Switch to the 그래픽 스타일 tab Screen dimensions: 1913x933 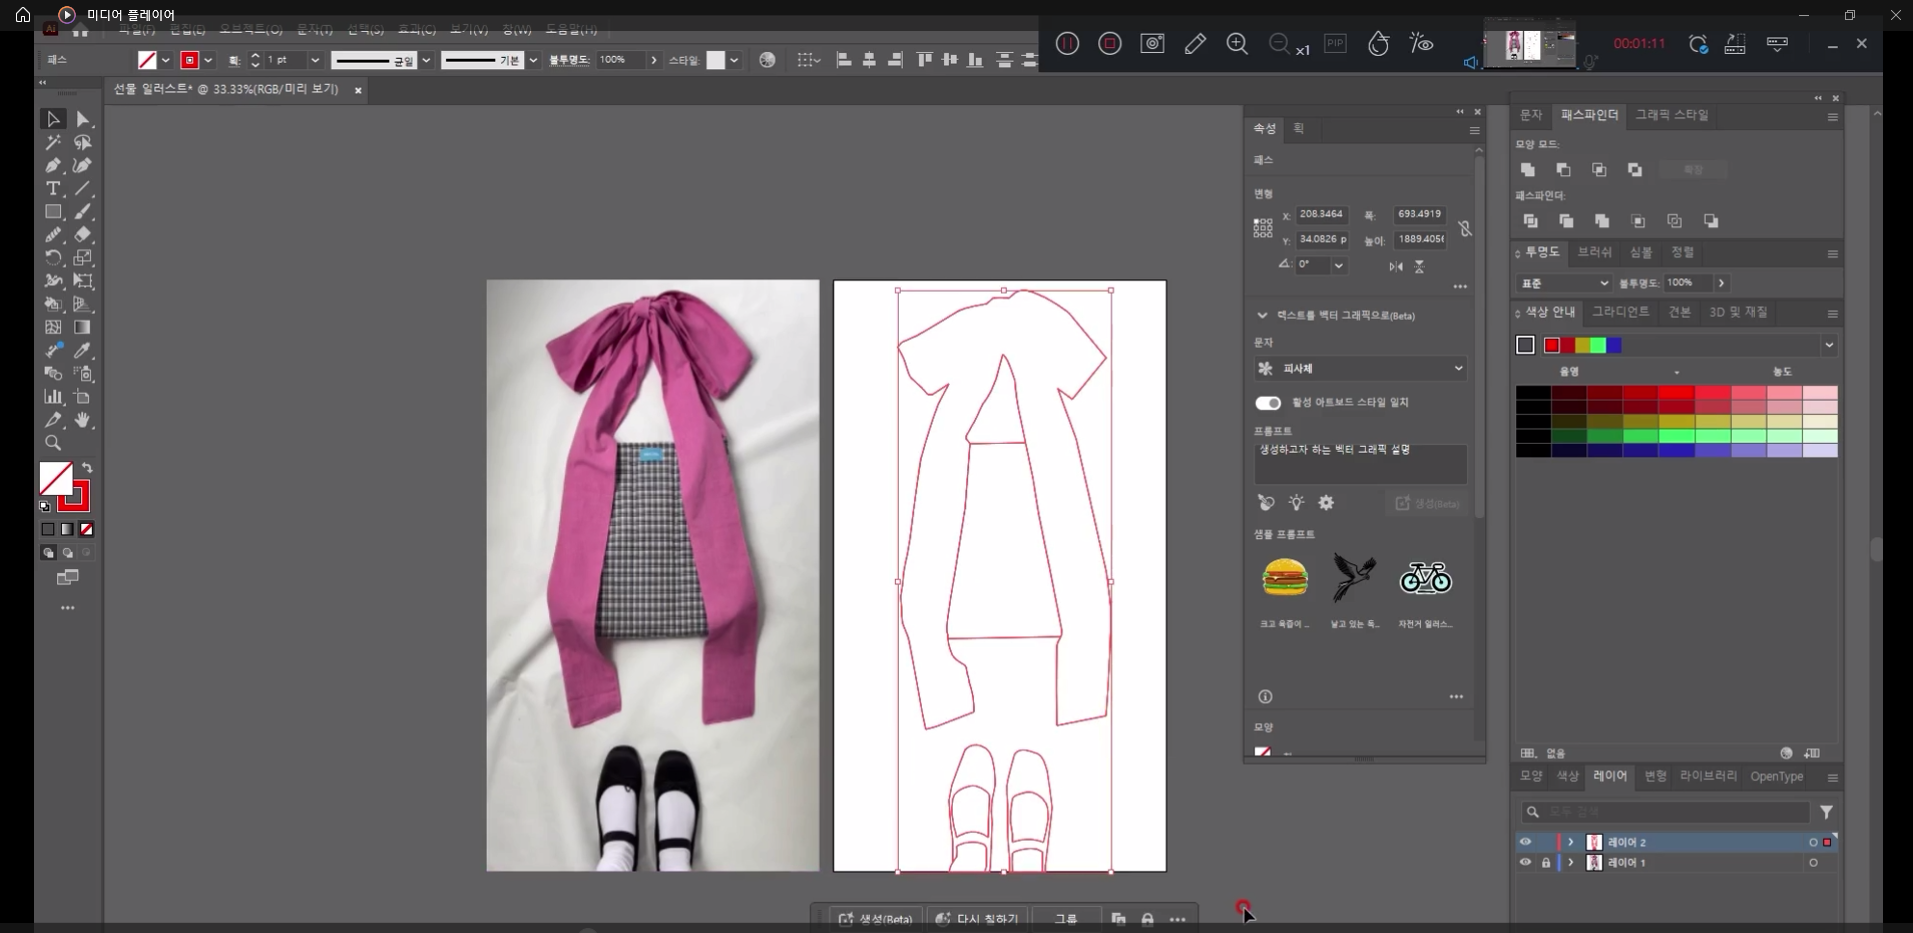click(x=1671, y=115)
